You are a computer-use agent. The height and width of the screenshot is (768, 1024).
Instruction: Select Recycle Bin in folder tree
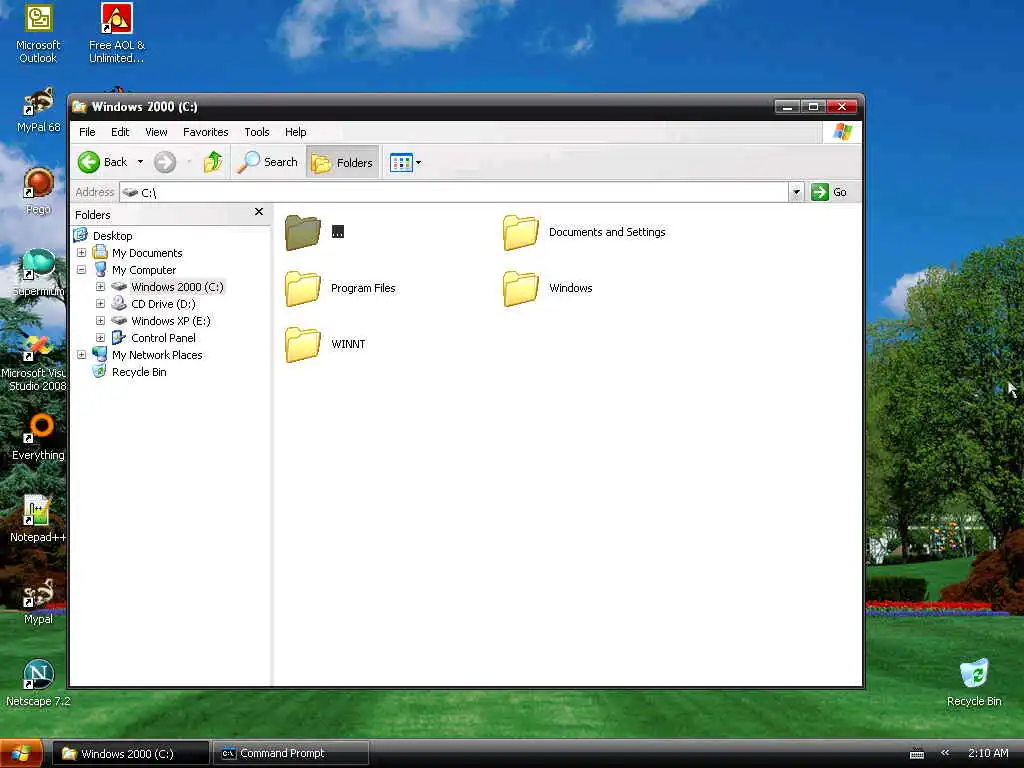139,372
